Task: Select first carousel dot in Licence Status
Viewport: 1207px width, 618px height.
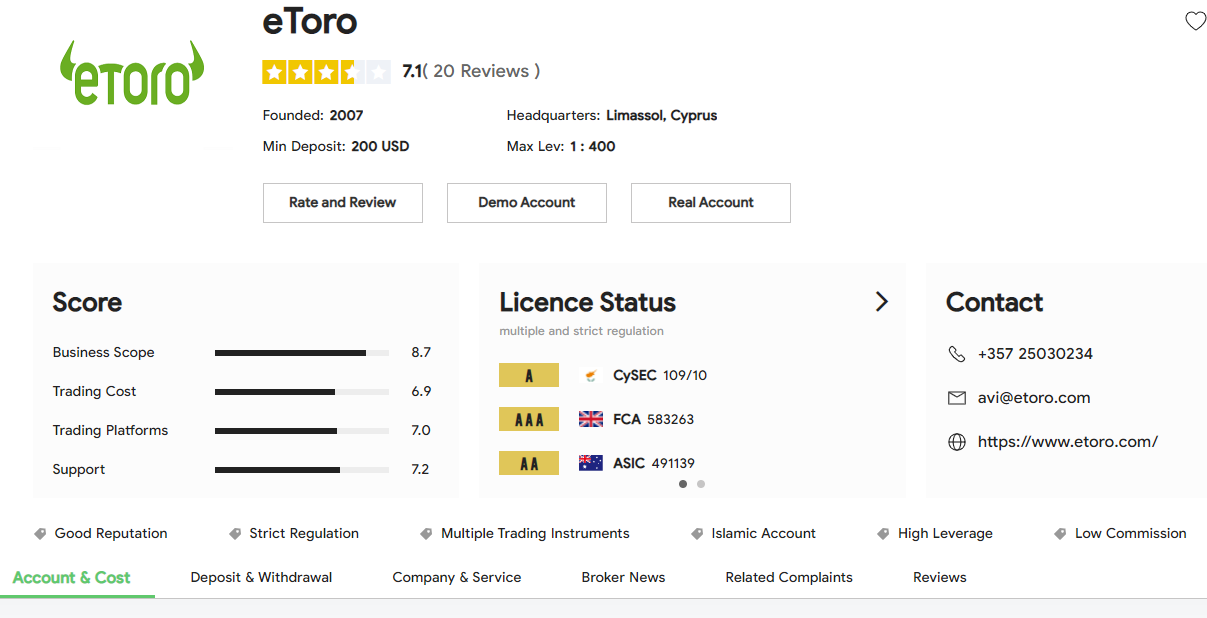Action: click(x=683, y=484)
